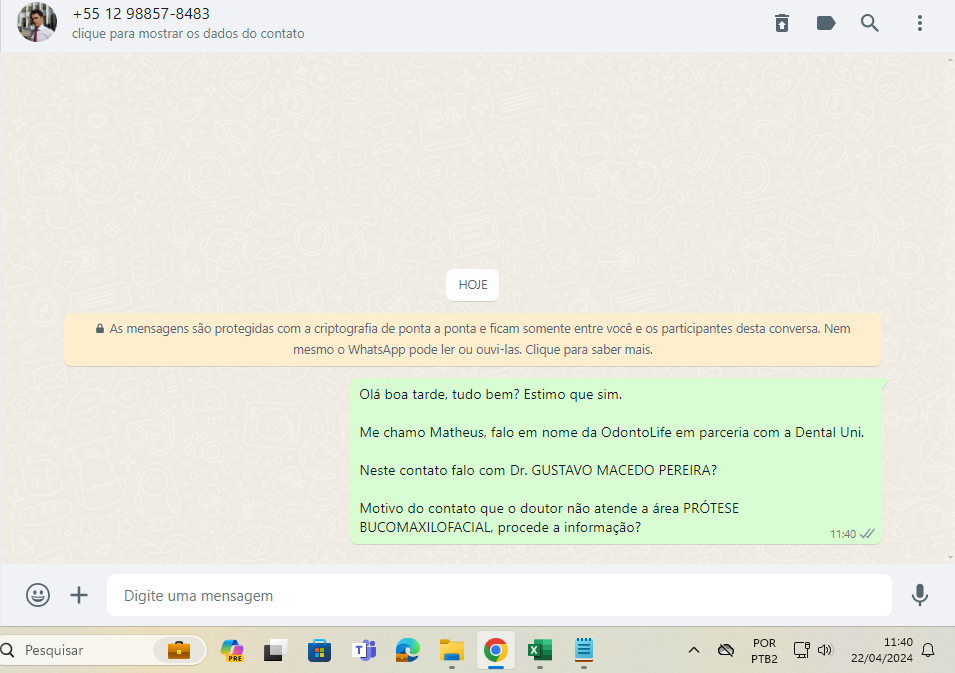The height and width of the screenshot is (673, 955).
Task: Launch Microsoft Store from taskbar
Action: (319, 650)
